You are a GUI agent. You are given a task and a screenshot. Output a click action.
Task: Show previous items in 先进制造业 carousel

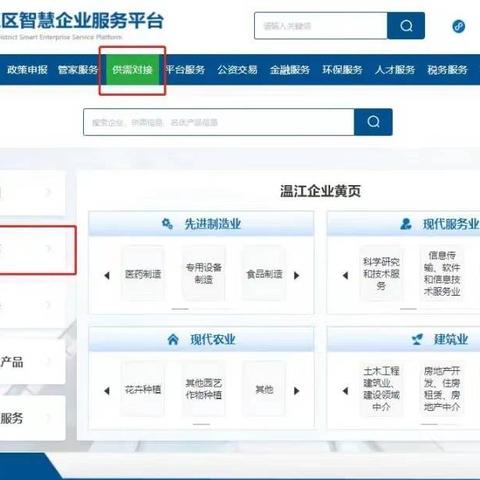click(107, 275)
